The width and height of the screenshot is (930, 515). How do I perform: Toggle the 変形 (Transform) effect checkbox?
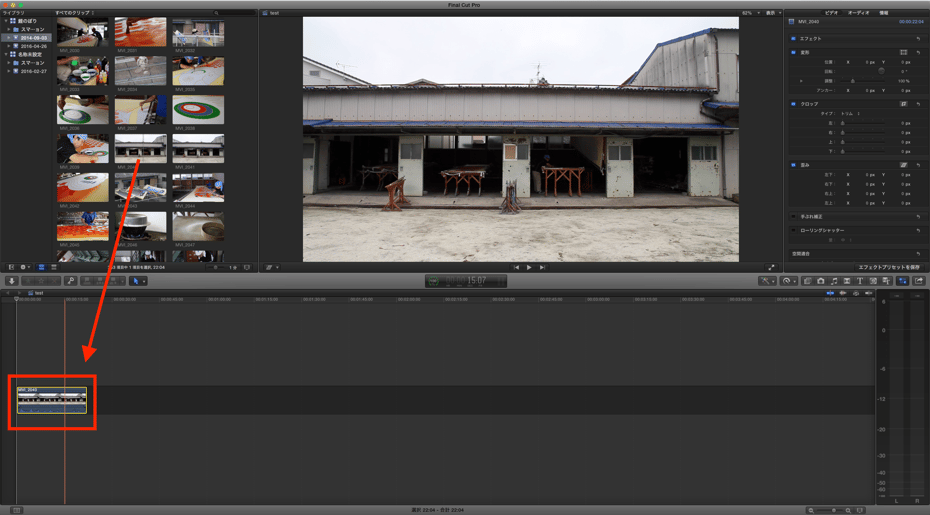coord(794,52)
